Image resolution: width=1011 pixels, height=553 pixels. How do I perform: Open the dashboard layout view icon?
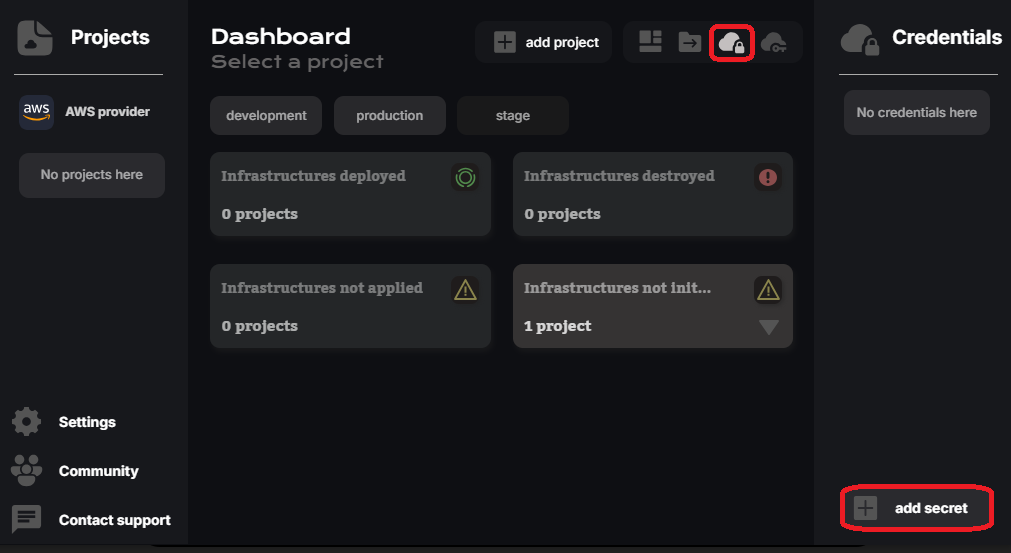point(651,42)
